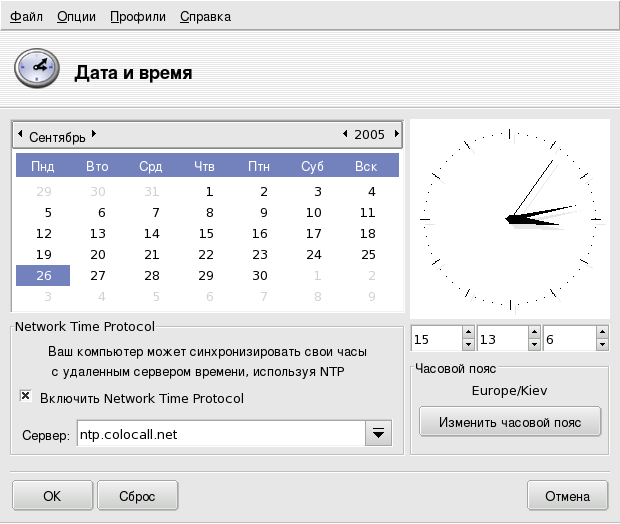
Task: Advance to next year after 2005
Action: (x=396, y=134)
